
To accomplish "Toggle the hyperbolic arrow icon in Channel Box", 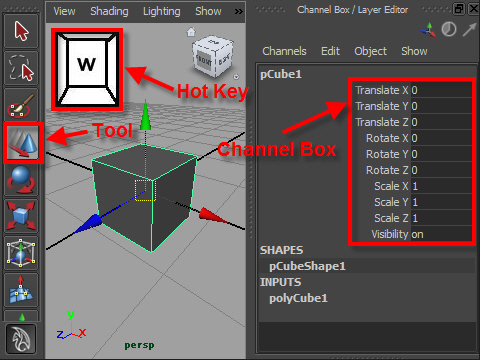I will 469,29.
